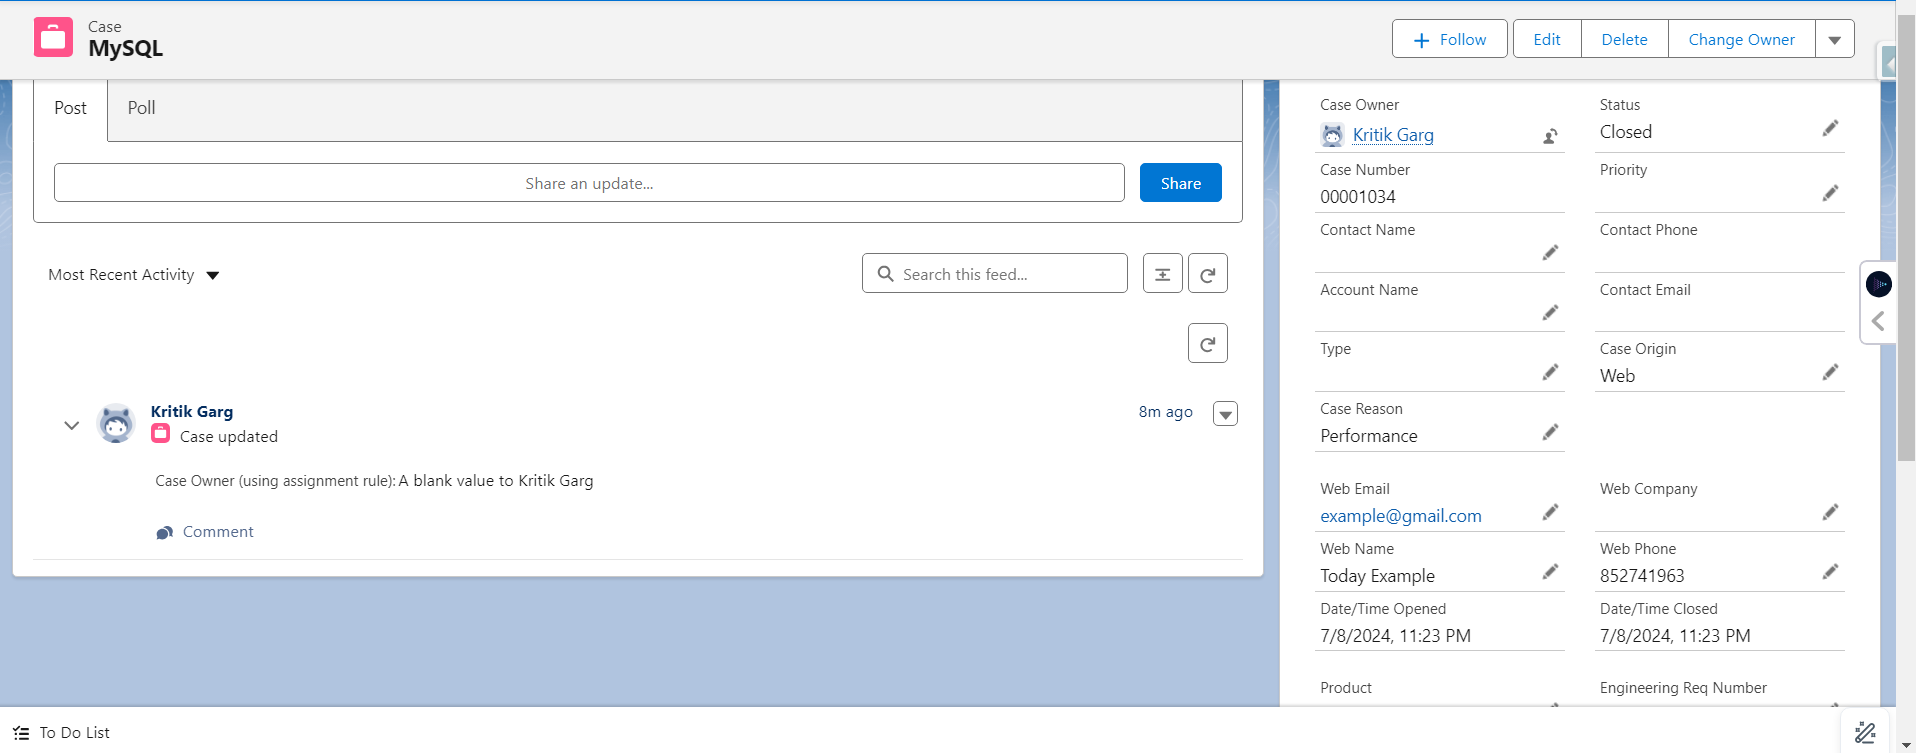Image resolution: width=1916 pixels, height=753 pixels.
Task: Open Kritik Garg feed author link
Action: (x=192, y=411)
